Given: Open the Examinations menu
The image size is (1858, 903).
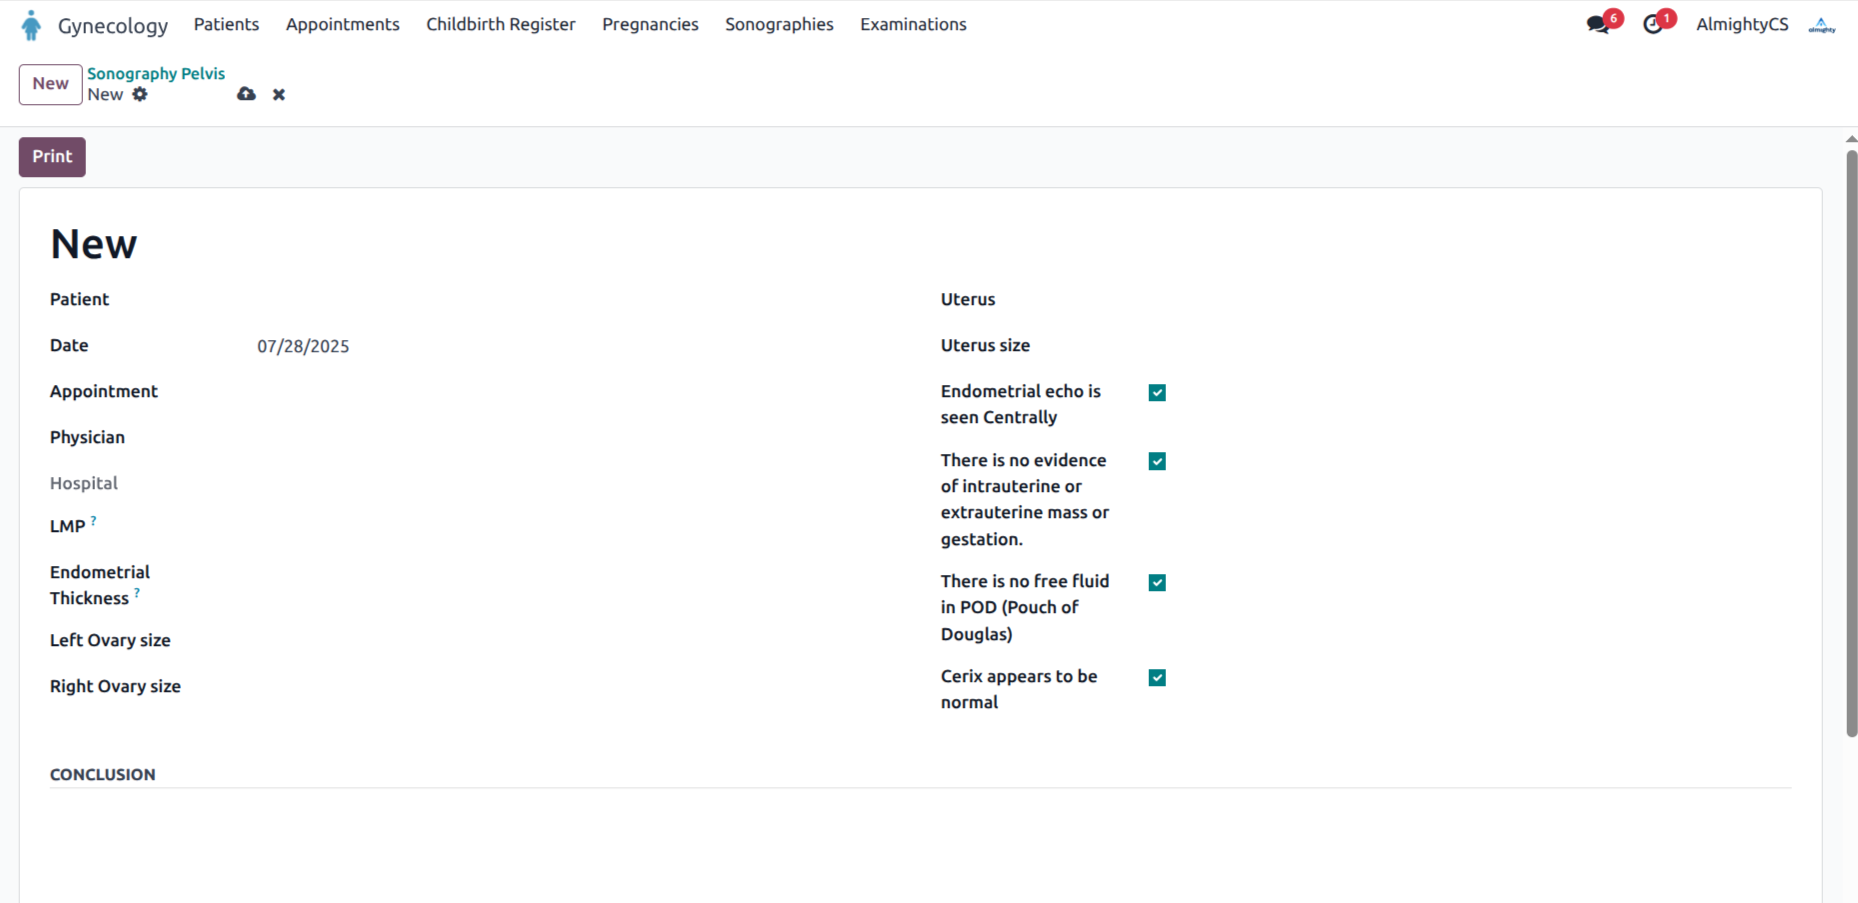Looking at the screenshot, I should 913,25.
